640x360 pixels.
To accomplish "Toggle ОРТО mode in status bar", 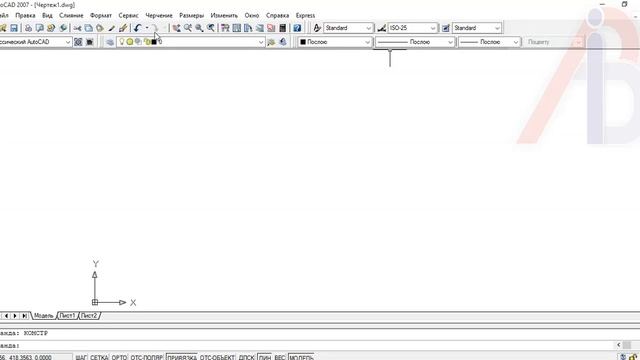I will pos(119,357).
